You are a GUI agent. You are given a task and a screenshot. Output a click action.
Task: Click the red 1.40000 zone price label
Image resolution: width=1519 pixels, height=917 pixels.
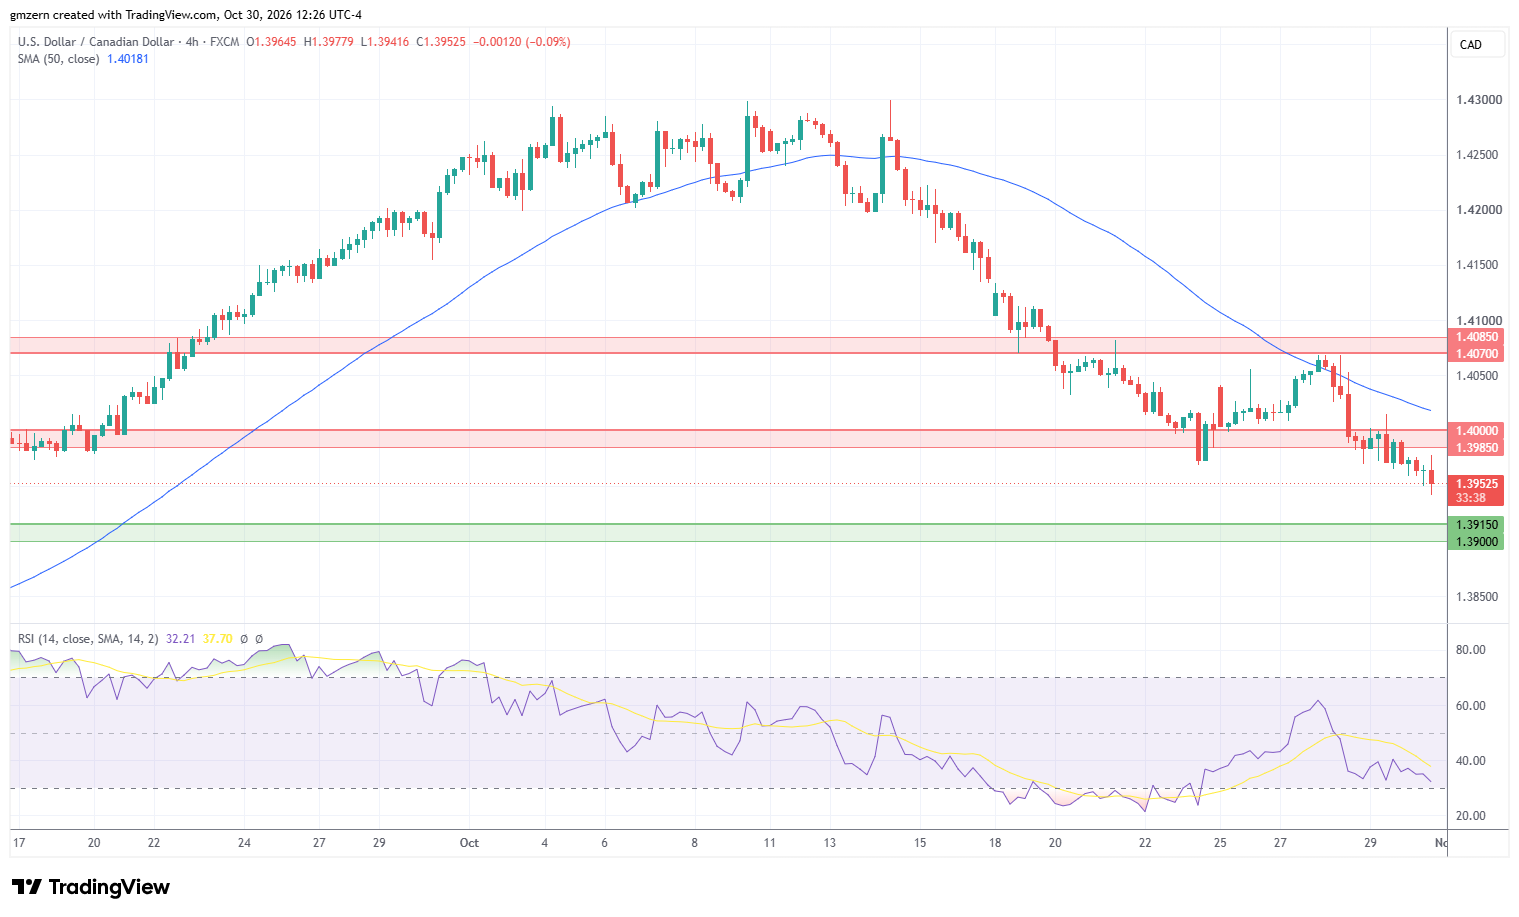[1476, 431]
